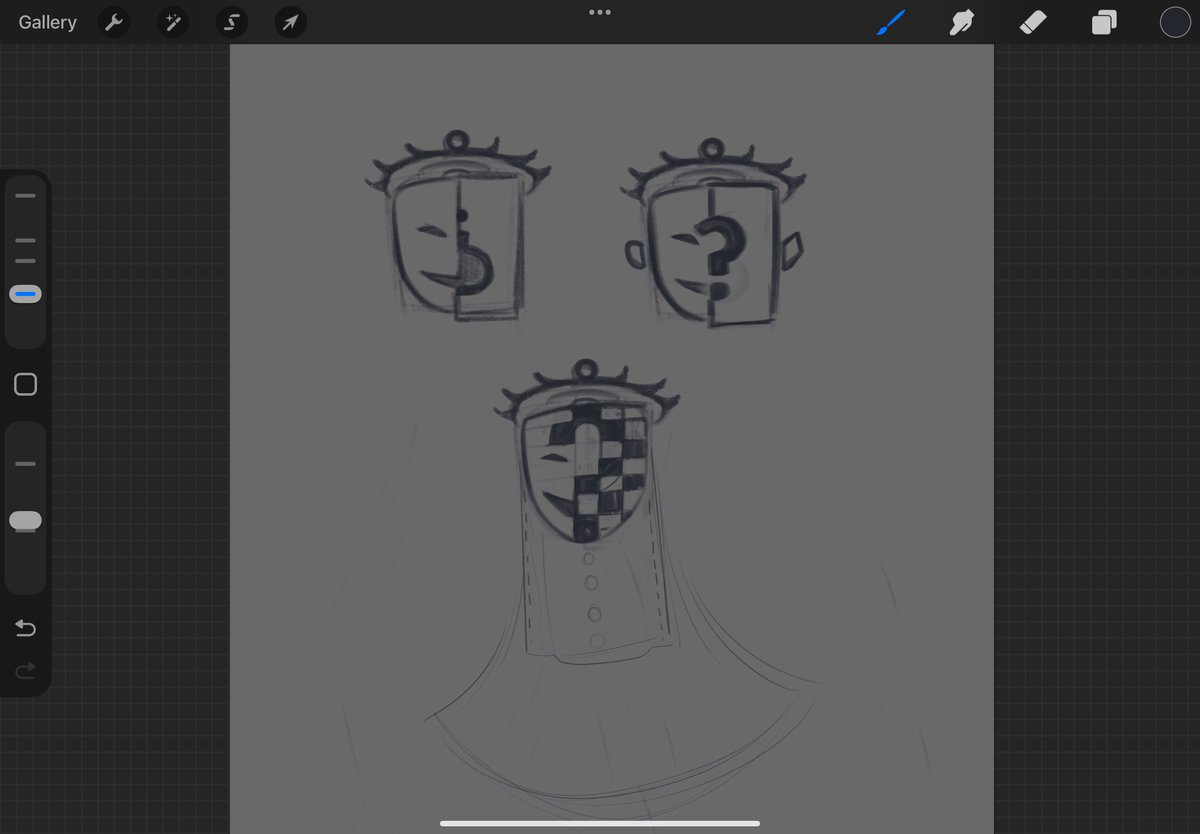Select the Smudge tool
Image resolution: width=1200 pixels, height=834 pixels.
[961, 22]
